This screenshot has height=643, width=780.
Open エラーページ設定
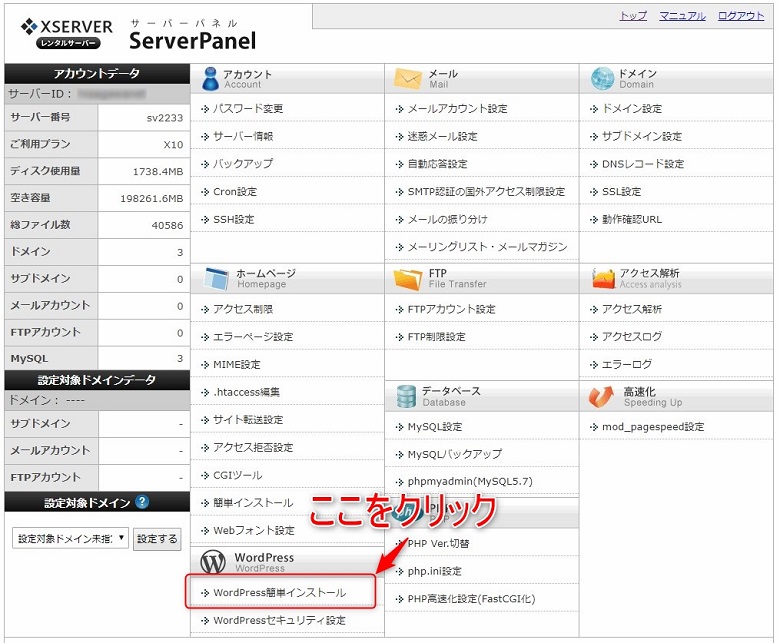click(253, 337)
